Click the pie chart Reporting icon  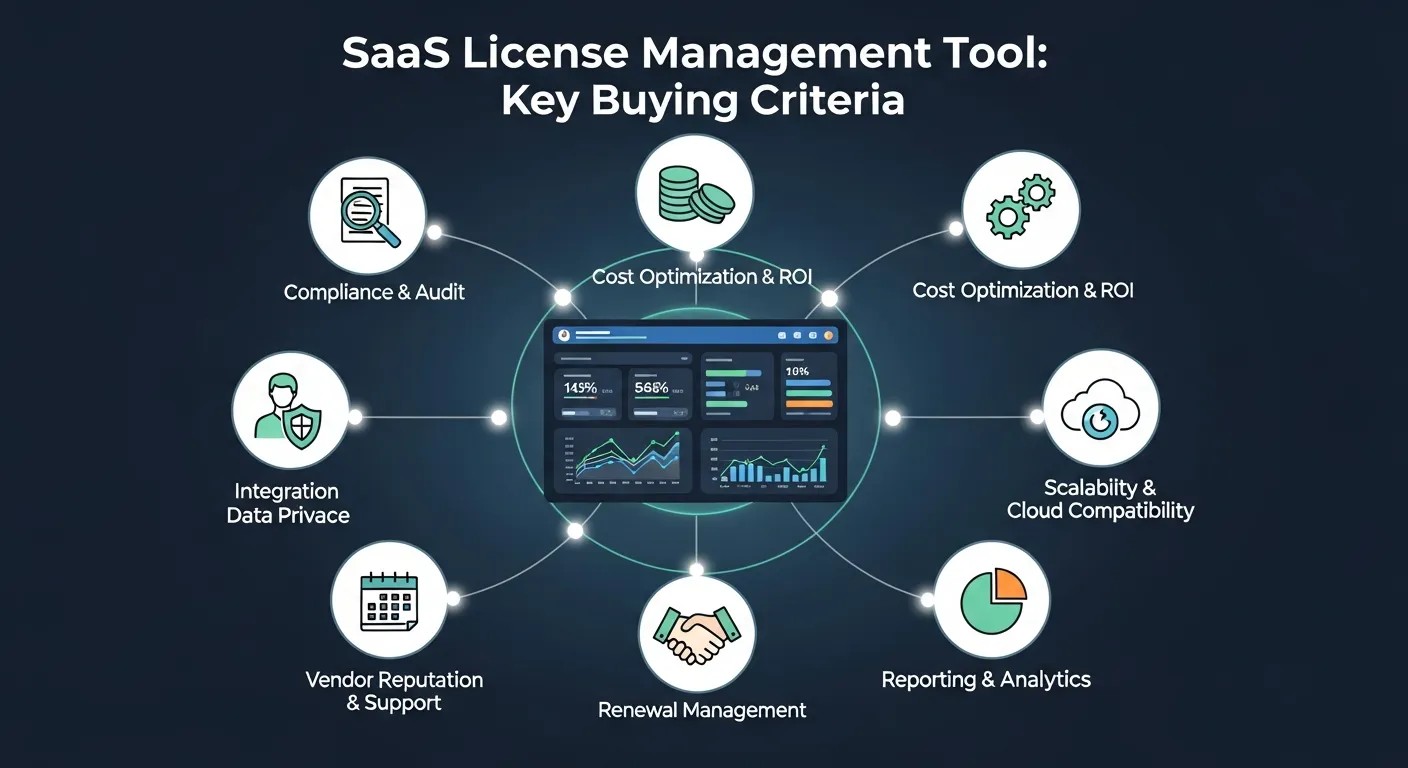(993, 599)
